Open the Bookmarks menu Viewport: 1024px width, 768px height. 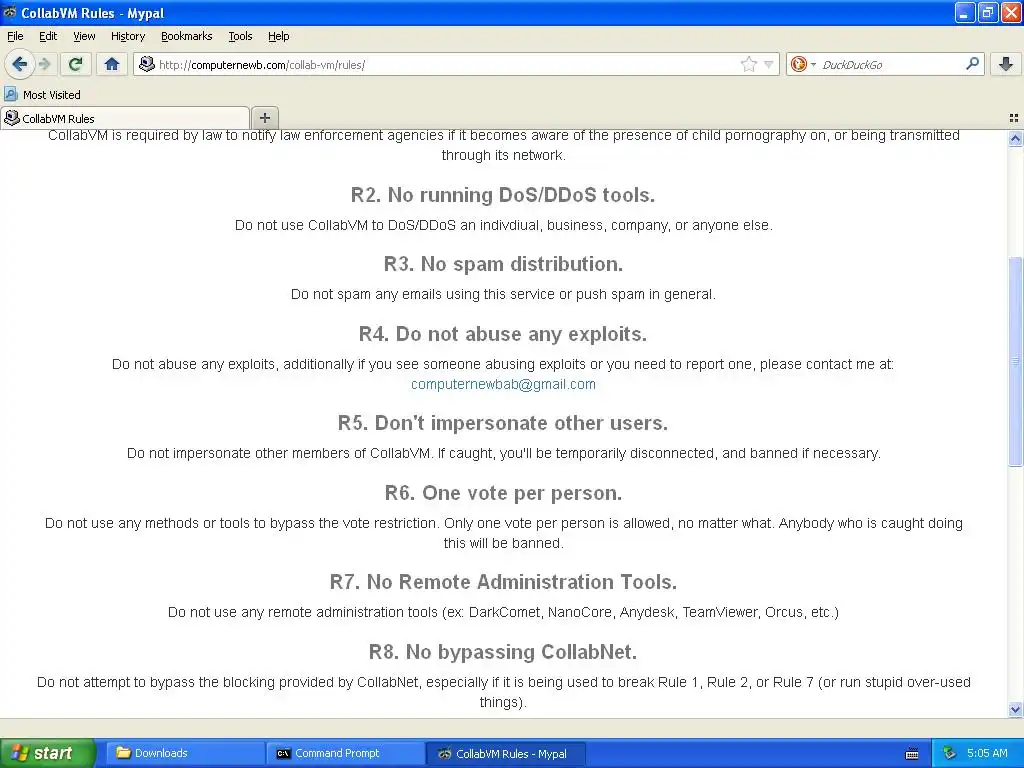coord(187,37)
